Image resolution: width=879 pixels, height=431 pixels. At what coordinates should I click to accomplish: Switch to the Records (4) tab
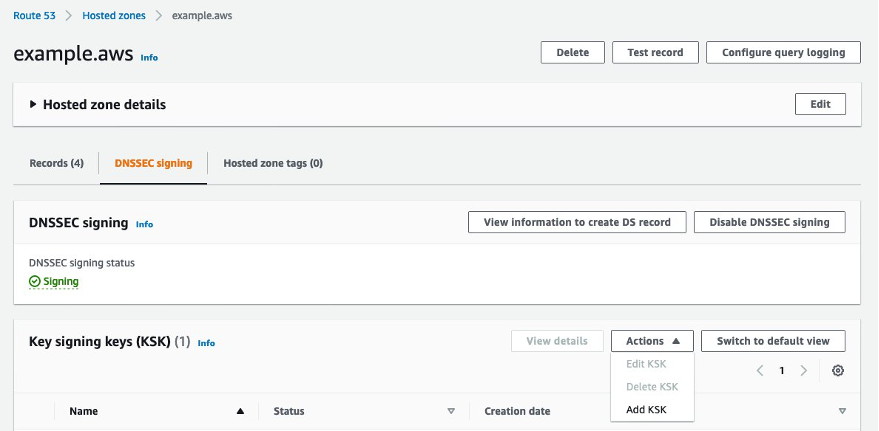tap(57, 163)
